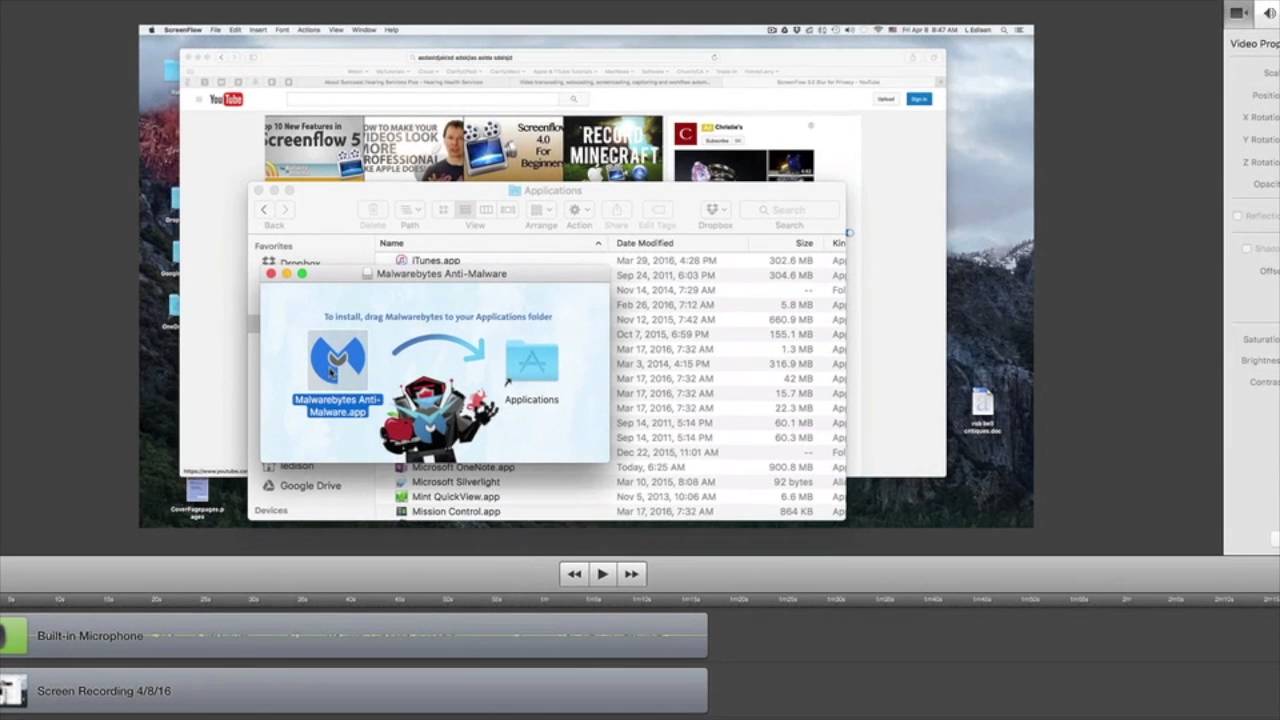Image resolution: width=1280 pixels, height=720 pixels.
Task: Open the Finder Action gear menu
Action: 579,210
